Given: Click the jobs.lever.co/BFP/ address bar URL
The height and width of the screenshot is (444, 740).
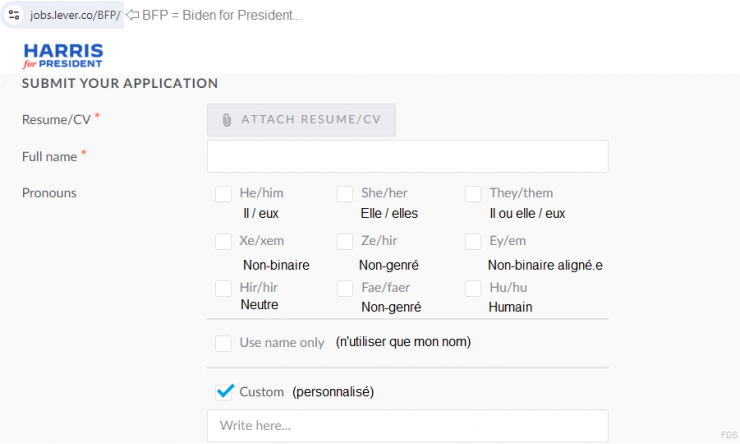Looking at the screenshot, I should click(75, 15).
